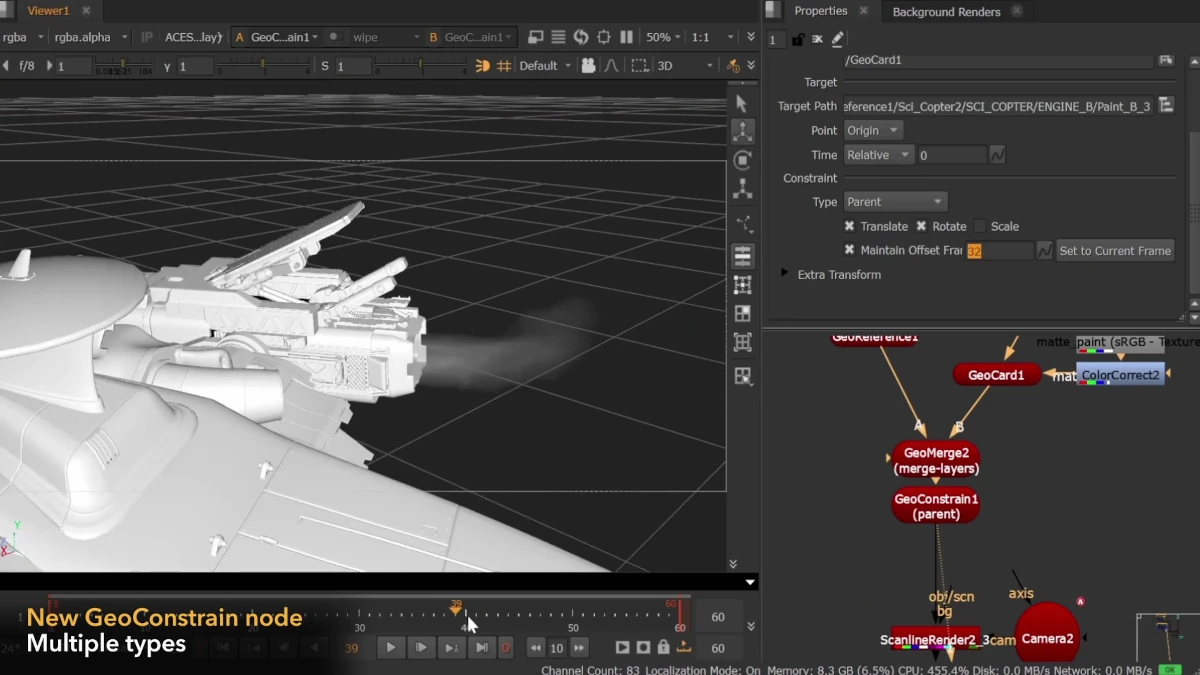Activate the scale manipulator tool
This screenshot has height=675, width=1200.
coord(742,189)
